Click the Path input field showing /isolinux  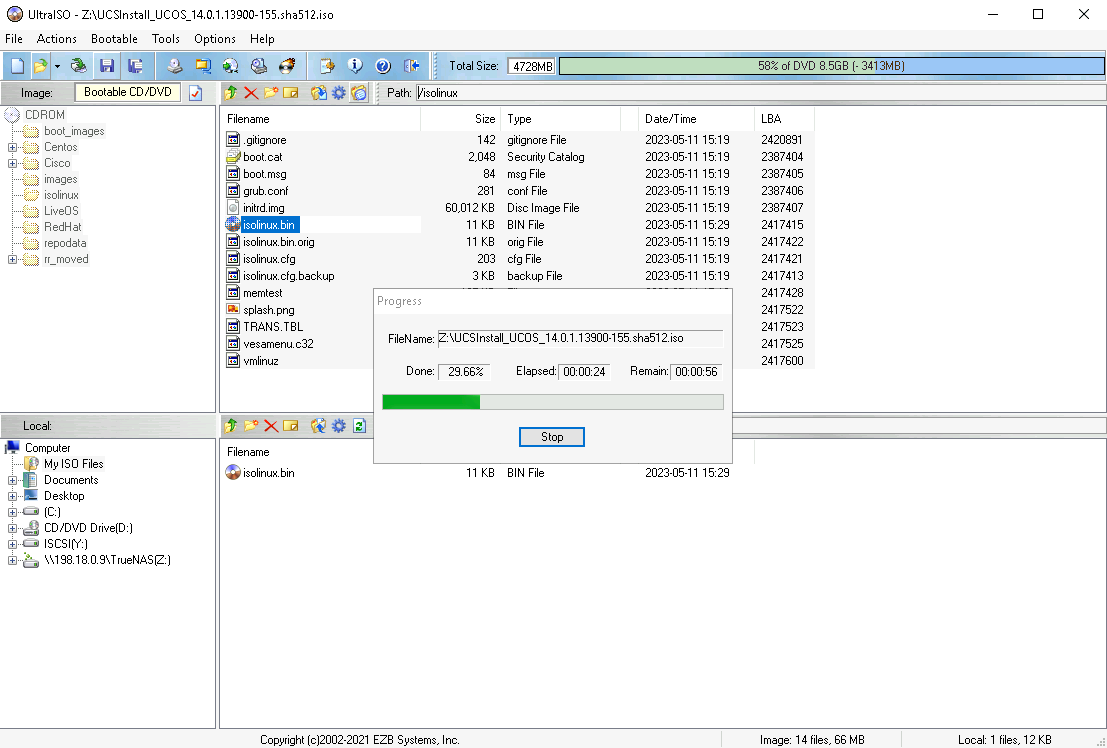(760, 93)
